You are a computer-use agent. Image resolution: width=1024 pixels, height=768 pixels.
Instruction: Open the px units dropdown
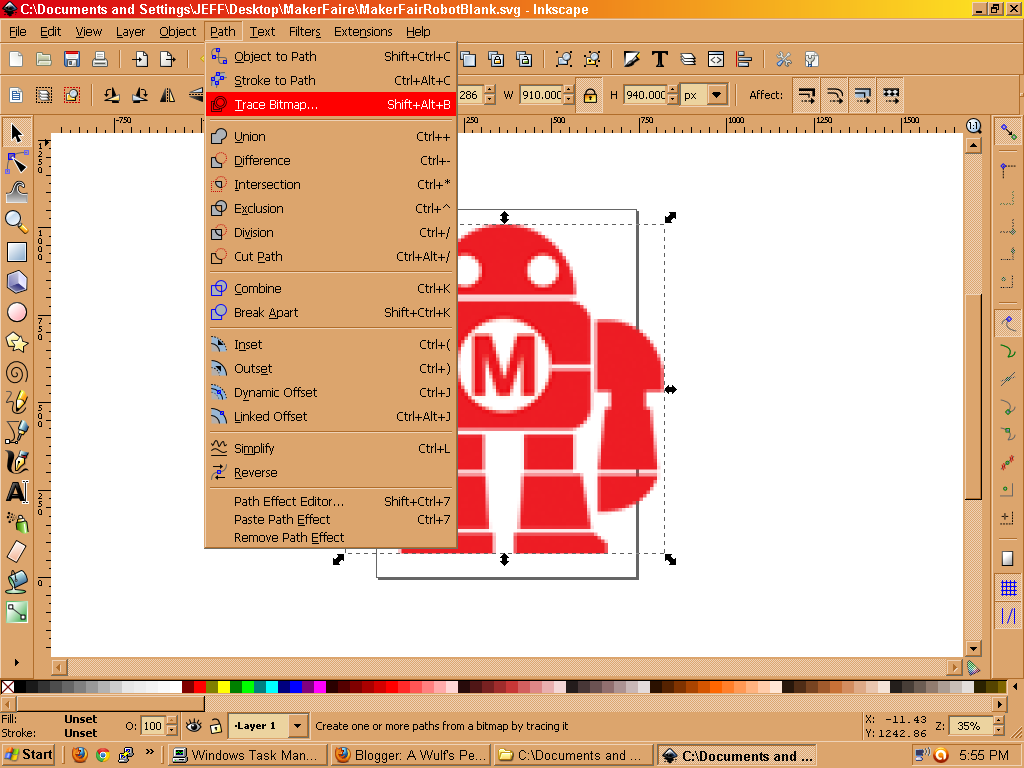[x=716, y=95]
